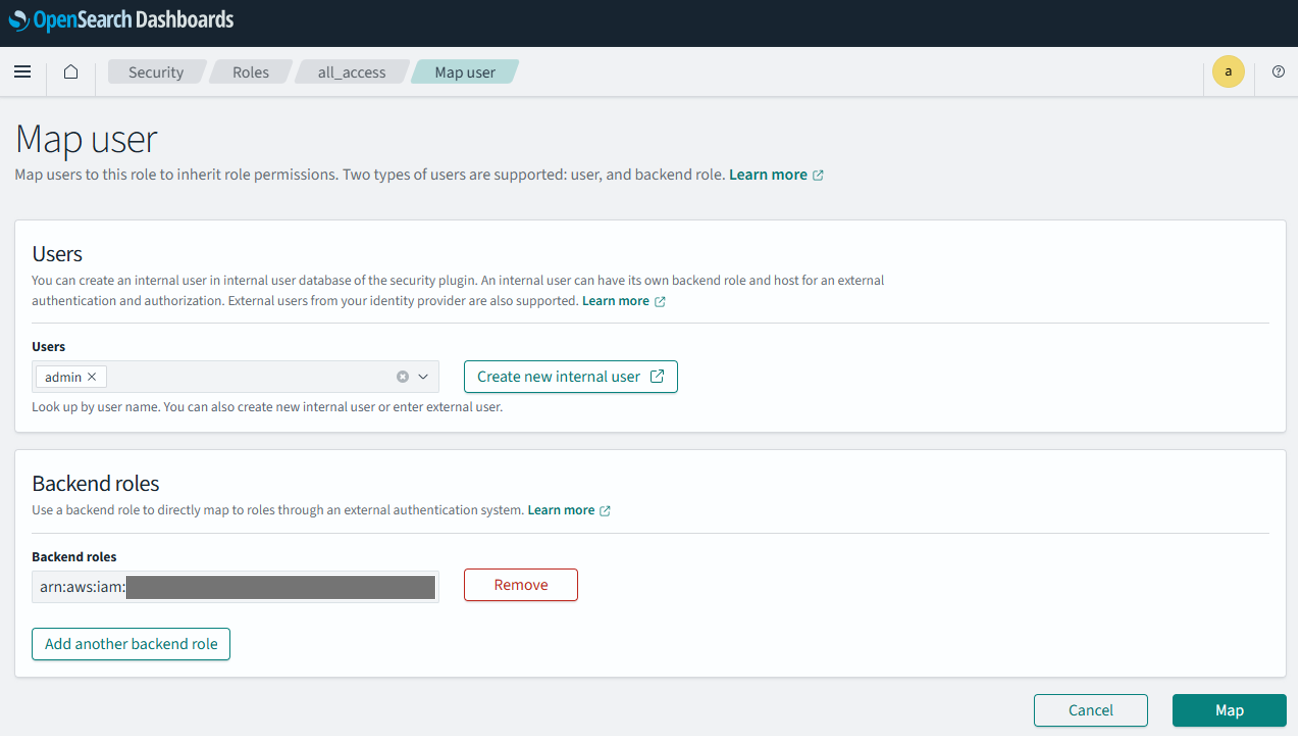Click Add another backend role
Viewport: 1298px width, 736px height.
131,644
